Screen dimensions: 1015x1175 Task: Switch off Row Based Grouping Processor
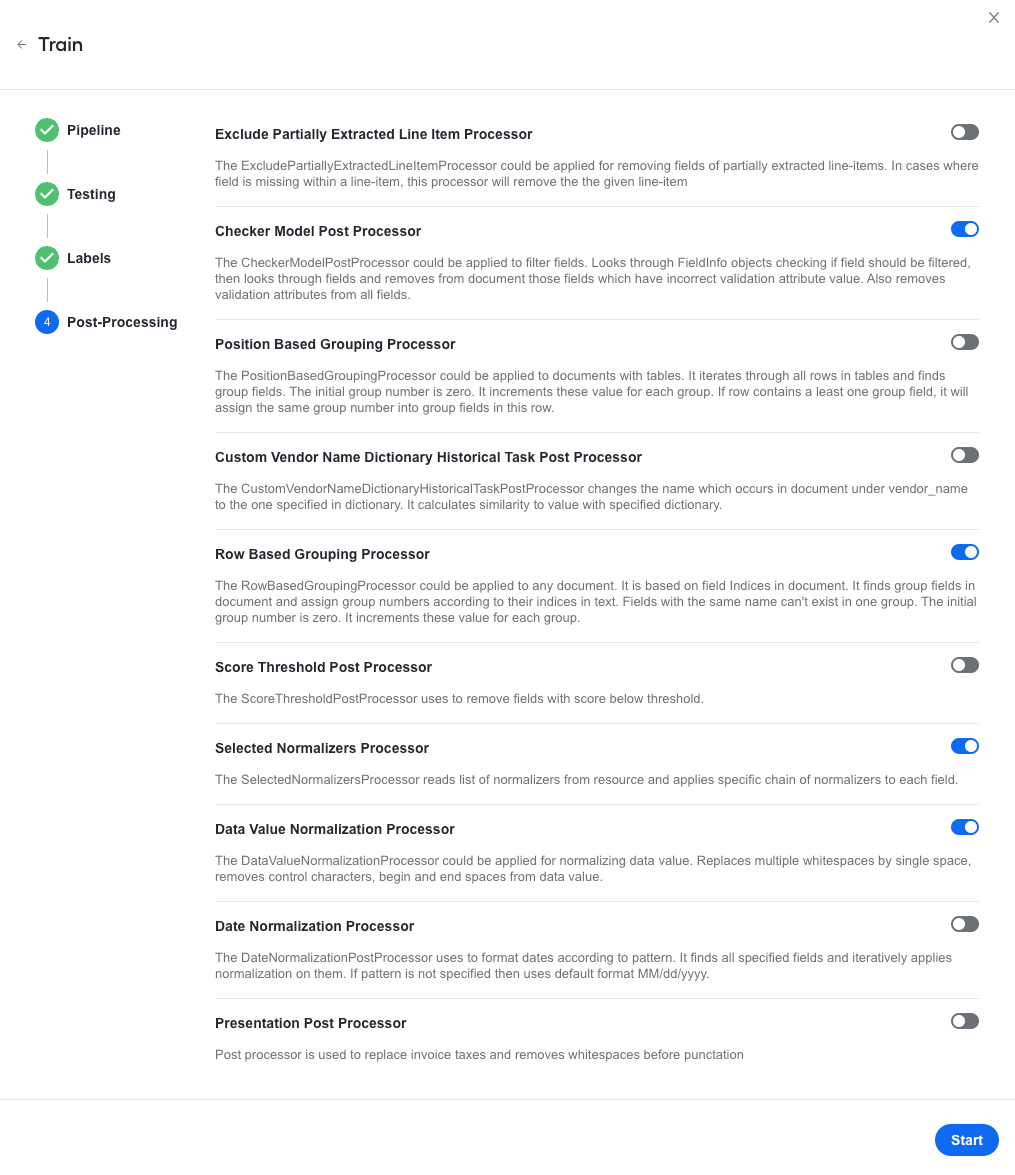964,552
